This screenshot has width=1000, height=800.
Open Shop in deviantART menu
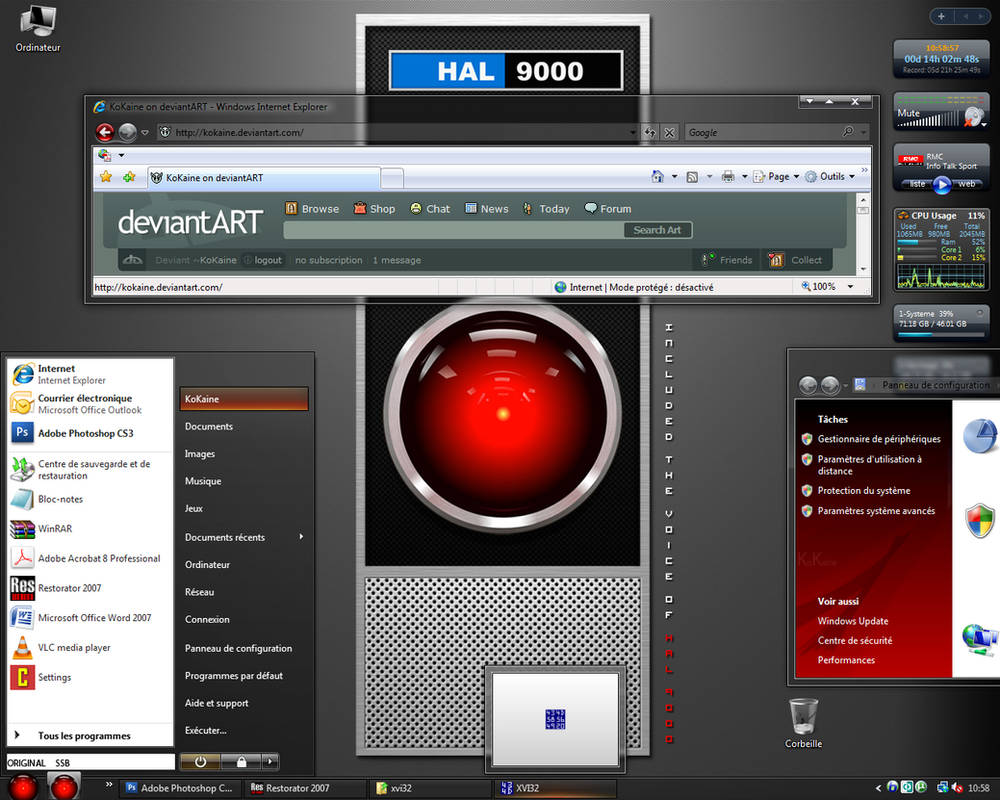coord(374,209)
